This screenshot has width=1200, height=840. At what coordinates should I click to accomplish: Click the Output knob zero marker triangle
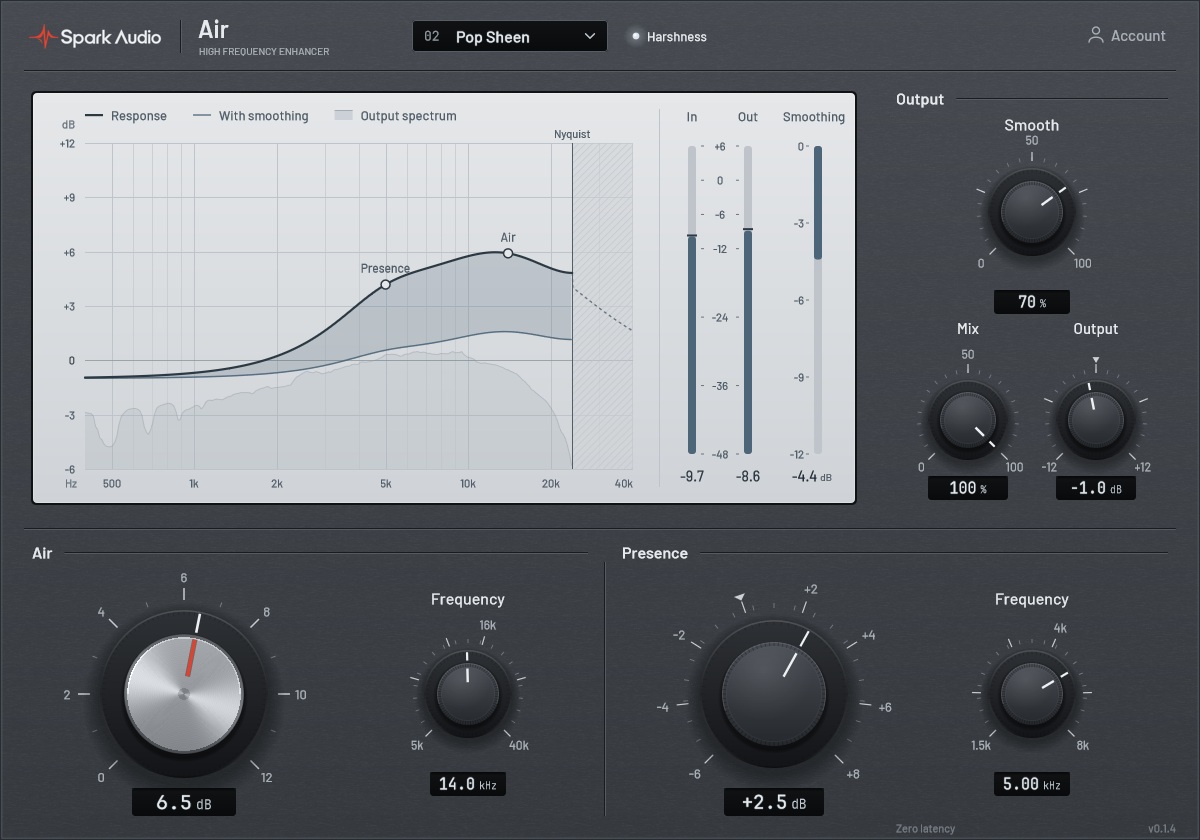[x=1096, y=360]
